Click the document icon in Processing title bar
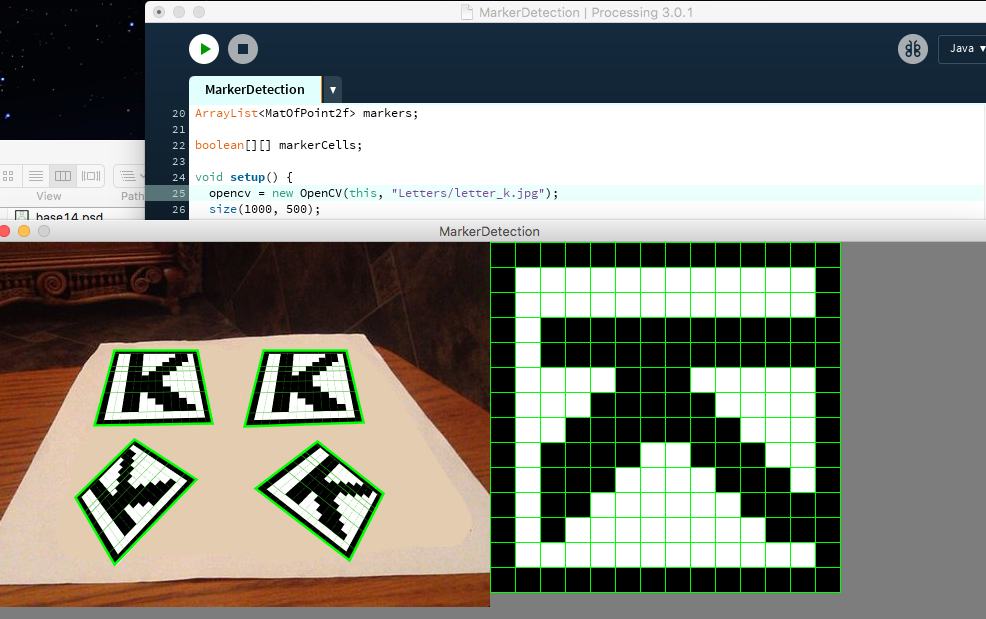Screen dimensions: 986x619 pos(466,12)
